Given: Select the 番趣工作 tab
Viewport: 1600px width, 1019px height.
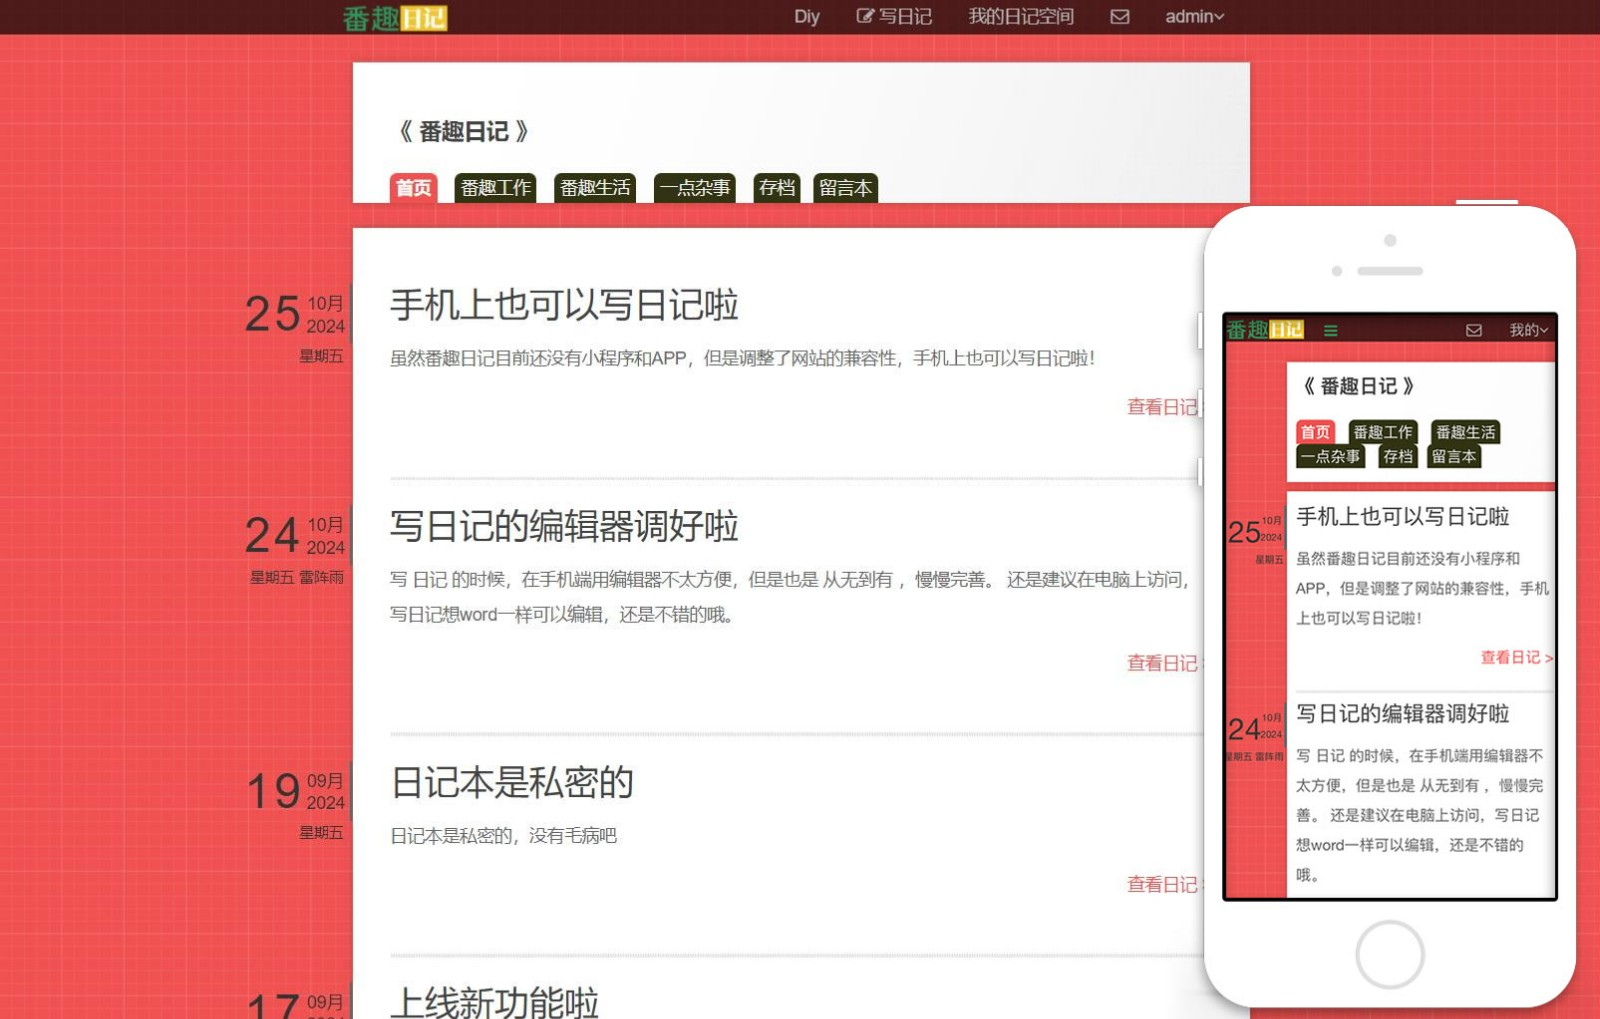Looking at the screenshot, I should (x=496, y=188).
